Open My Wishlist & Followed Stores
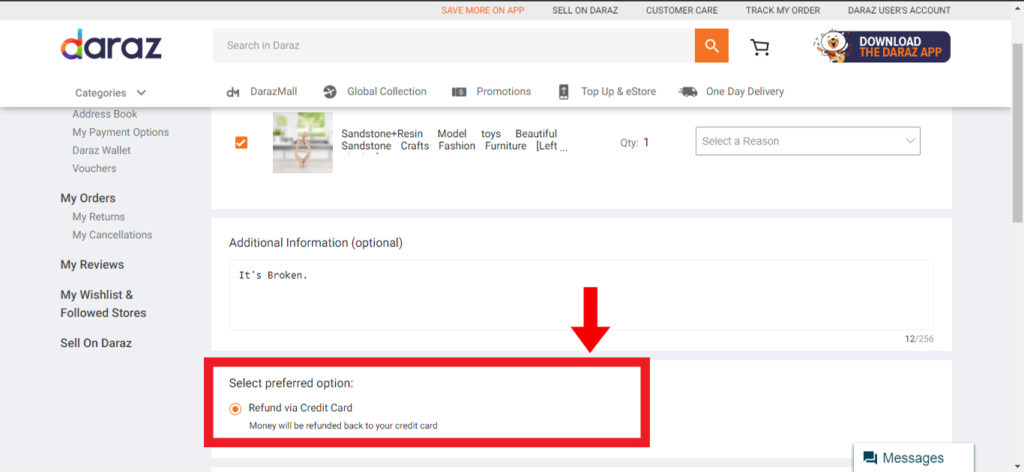The image size is (1024, 472). 103,304
